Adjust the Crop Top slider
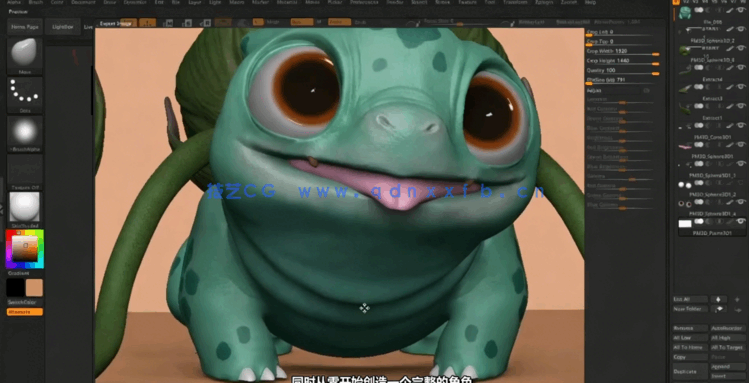Screen dimensions: 749x383 [x=623, y=42]
